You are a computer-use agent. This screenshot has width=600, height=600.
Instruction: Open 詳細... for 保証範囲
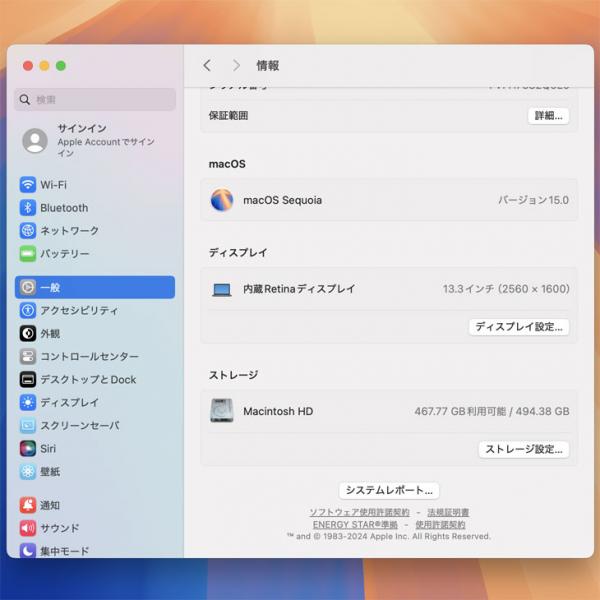point(548,116)
